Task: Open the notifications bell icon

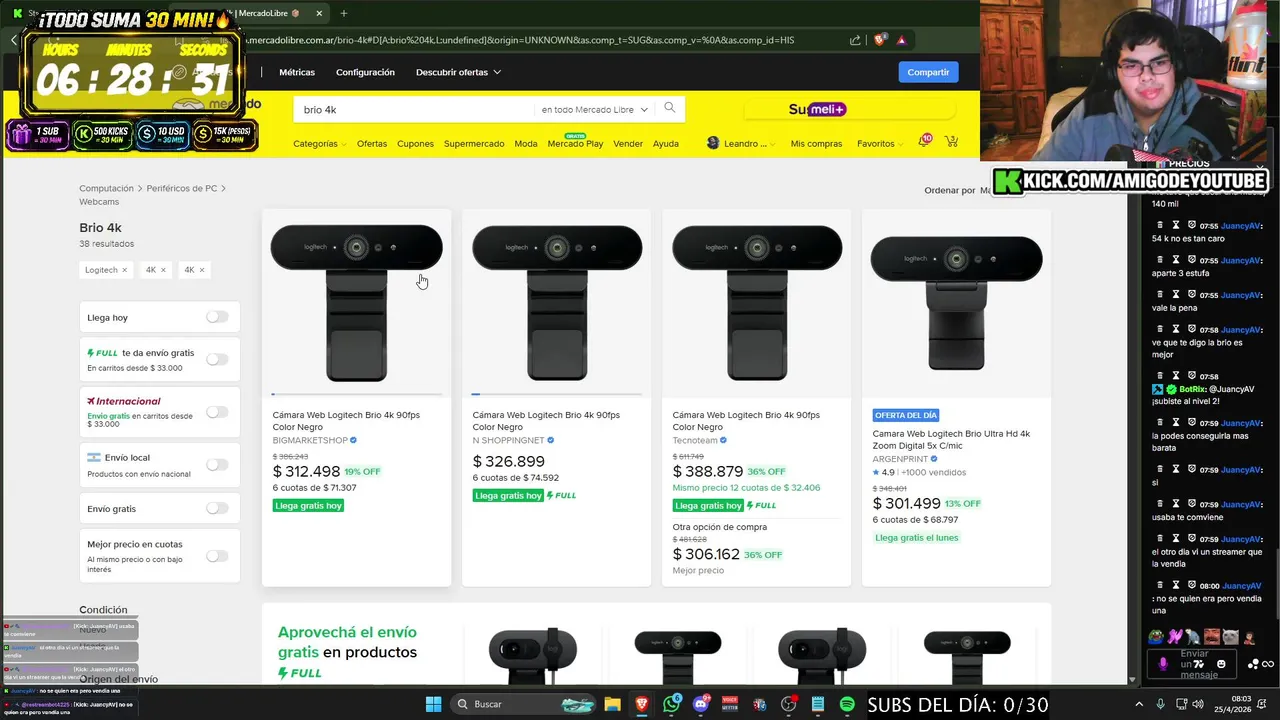Action: pos(924,142)
